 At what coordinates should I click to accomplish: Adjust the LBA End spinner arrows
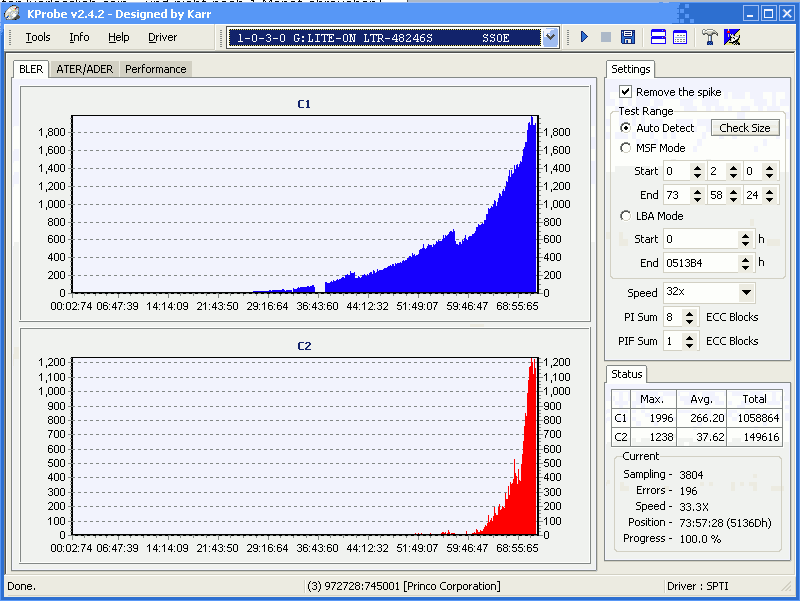coord(745,263)
